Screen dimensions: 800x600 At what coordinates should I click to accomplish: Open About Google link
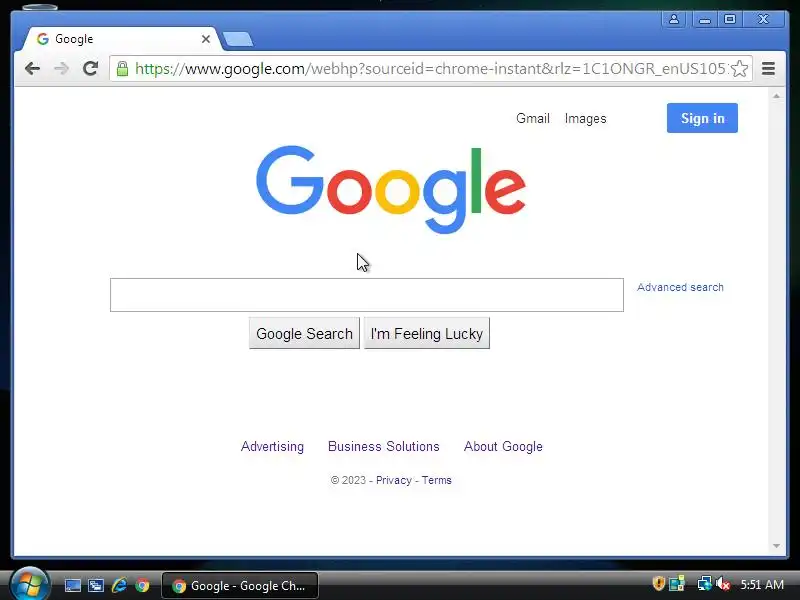[503, 446]
